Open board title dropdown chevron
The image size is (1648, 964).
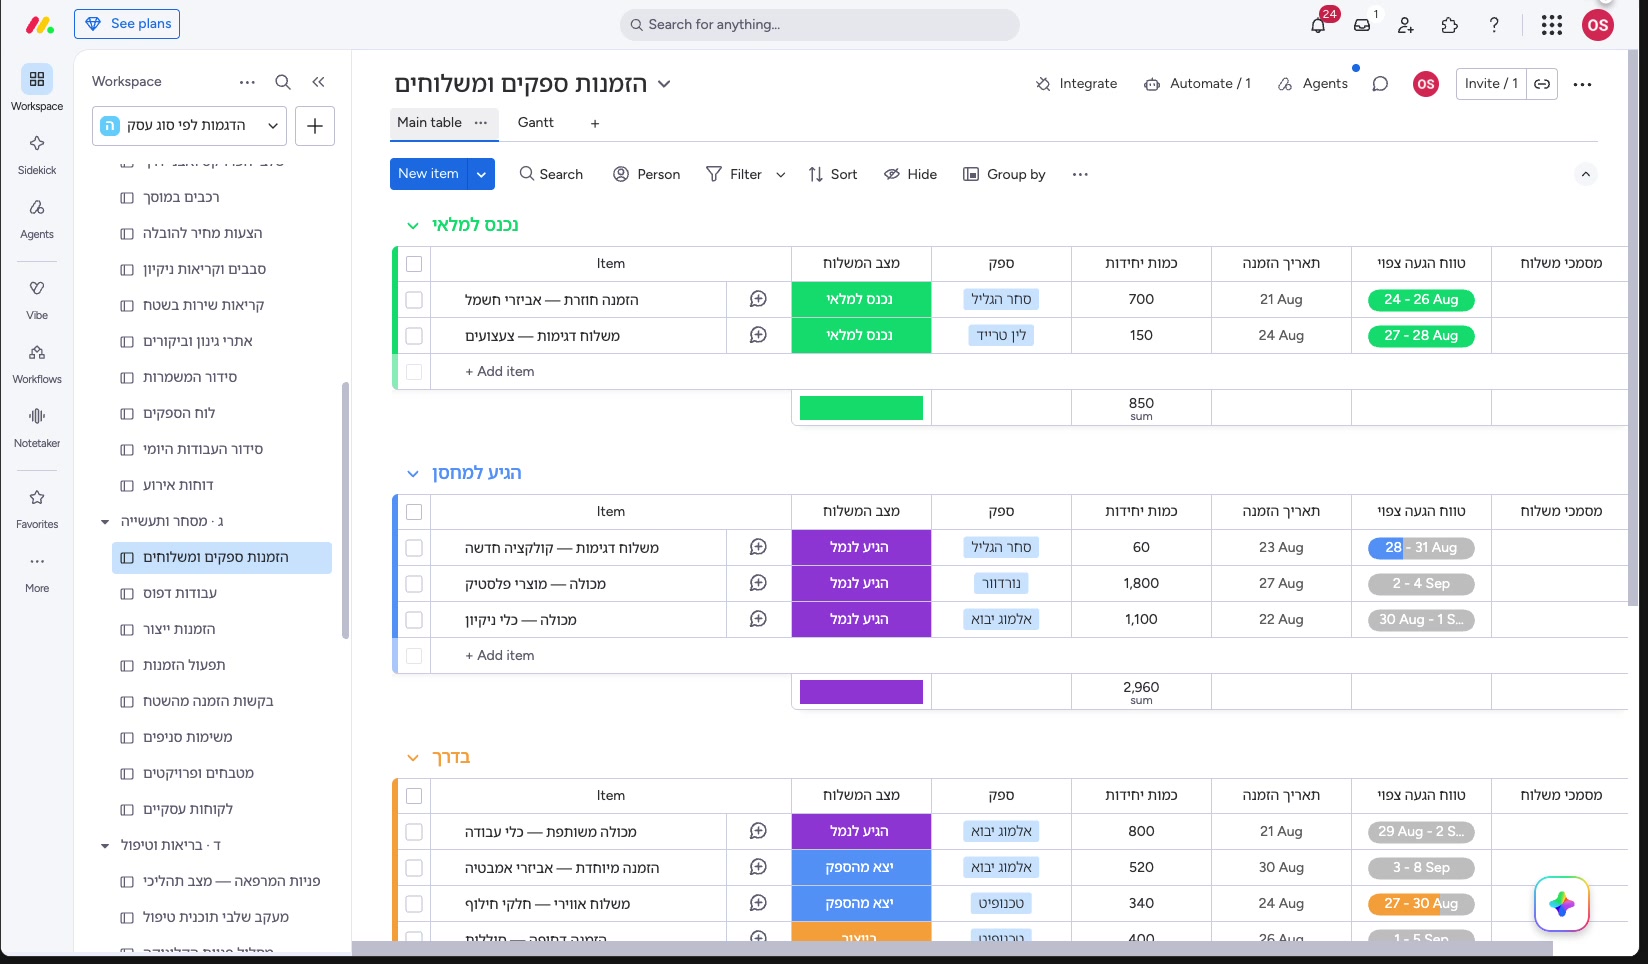664,84
